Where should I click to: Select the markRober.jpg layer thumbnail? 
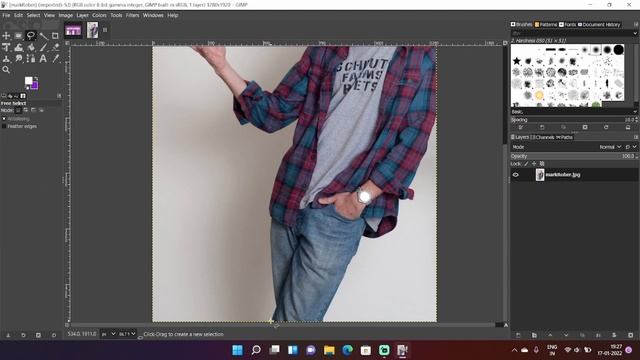click(540, 175)
